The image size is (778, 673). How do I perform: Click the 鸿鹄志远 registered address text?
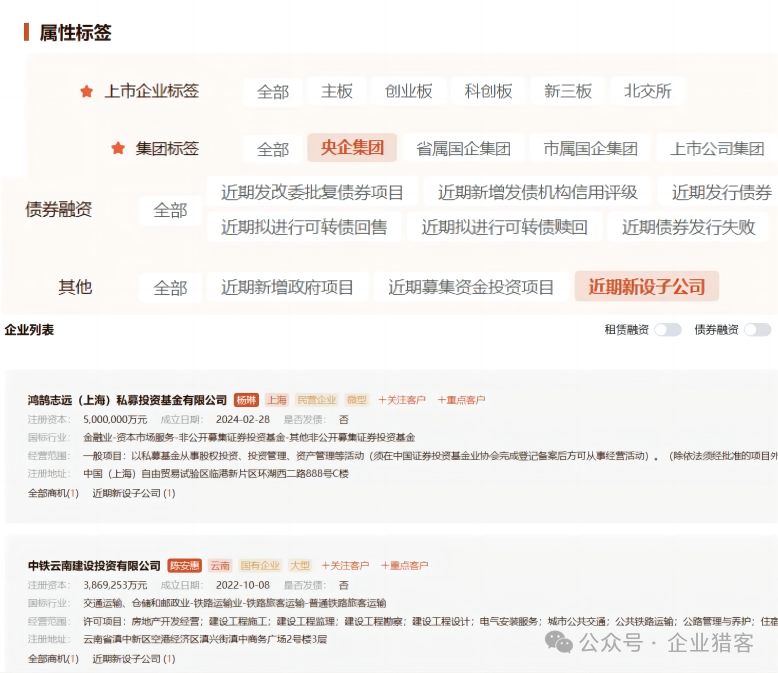[x=216, y=474]
